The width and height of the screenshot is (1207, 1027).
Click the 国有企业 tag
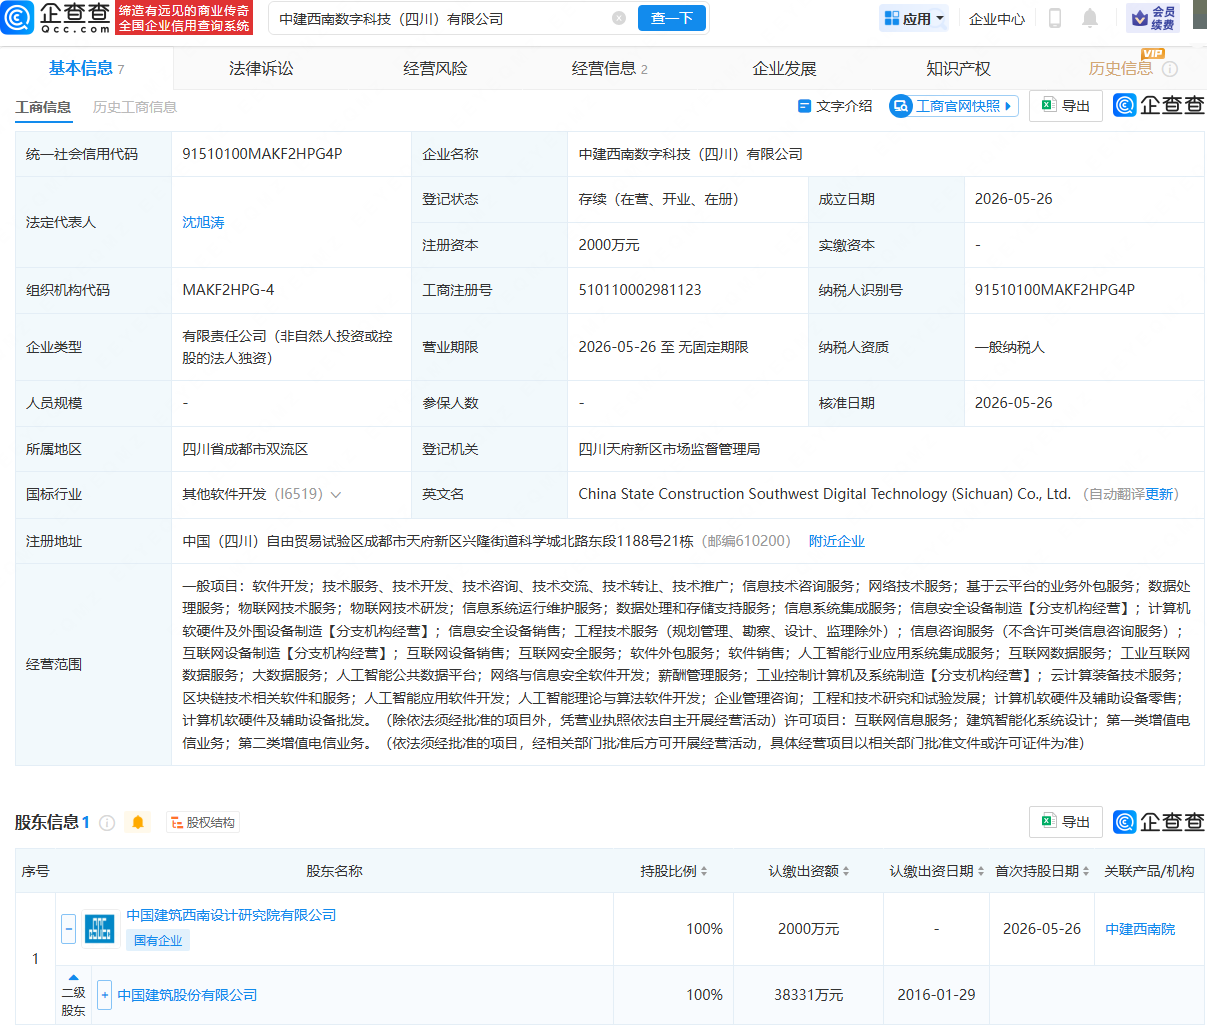158,940
